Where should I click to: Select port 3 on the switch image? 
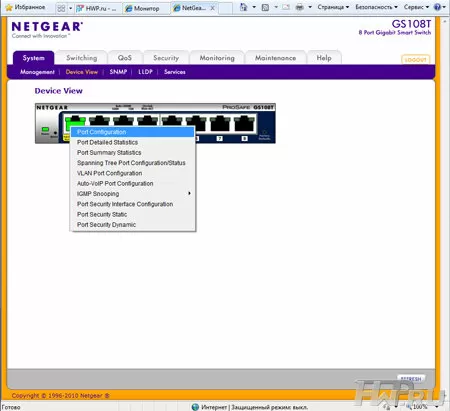point(123,120)
